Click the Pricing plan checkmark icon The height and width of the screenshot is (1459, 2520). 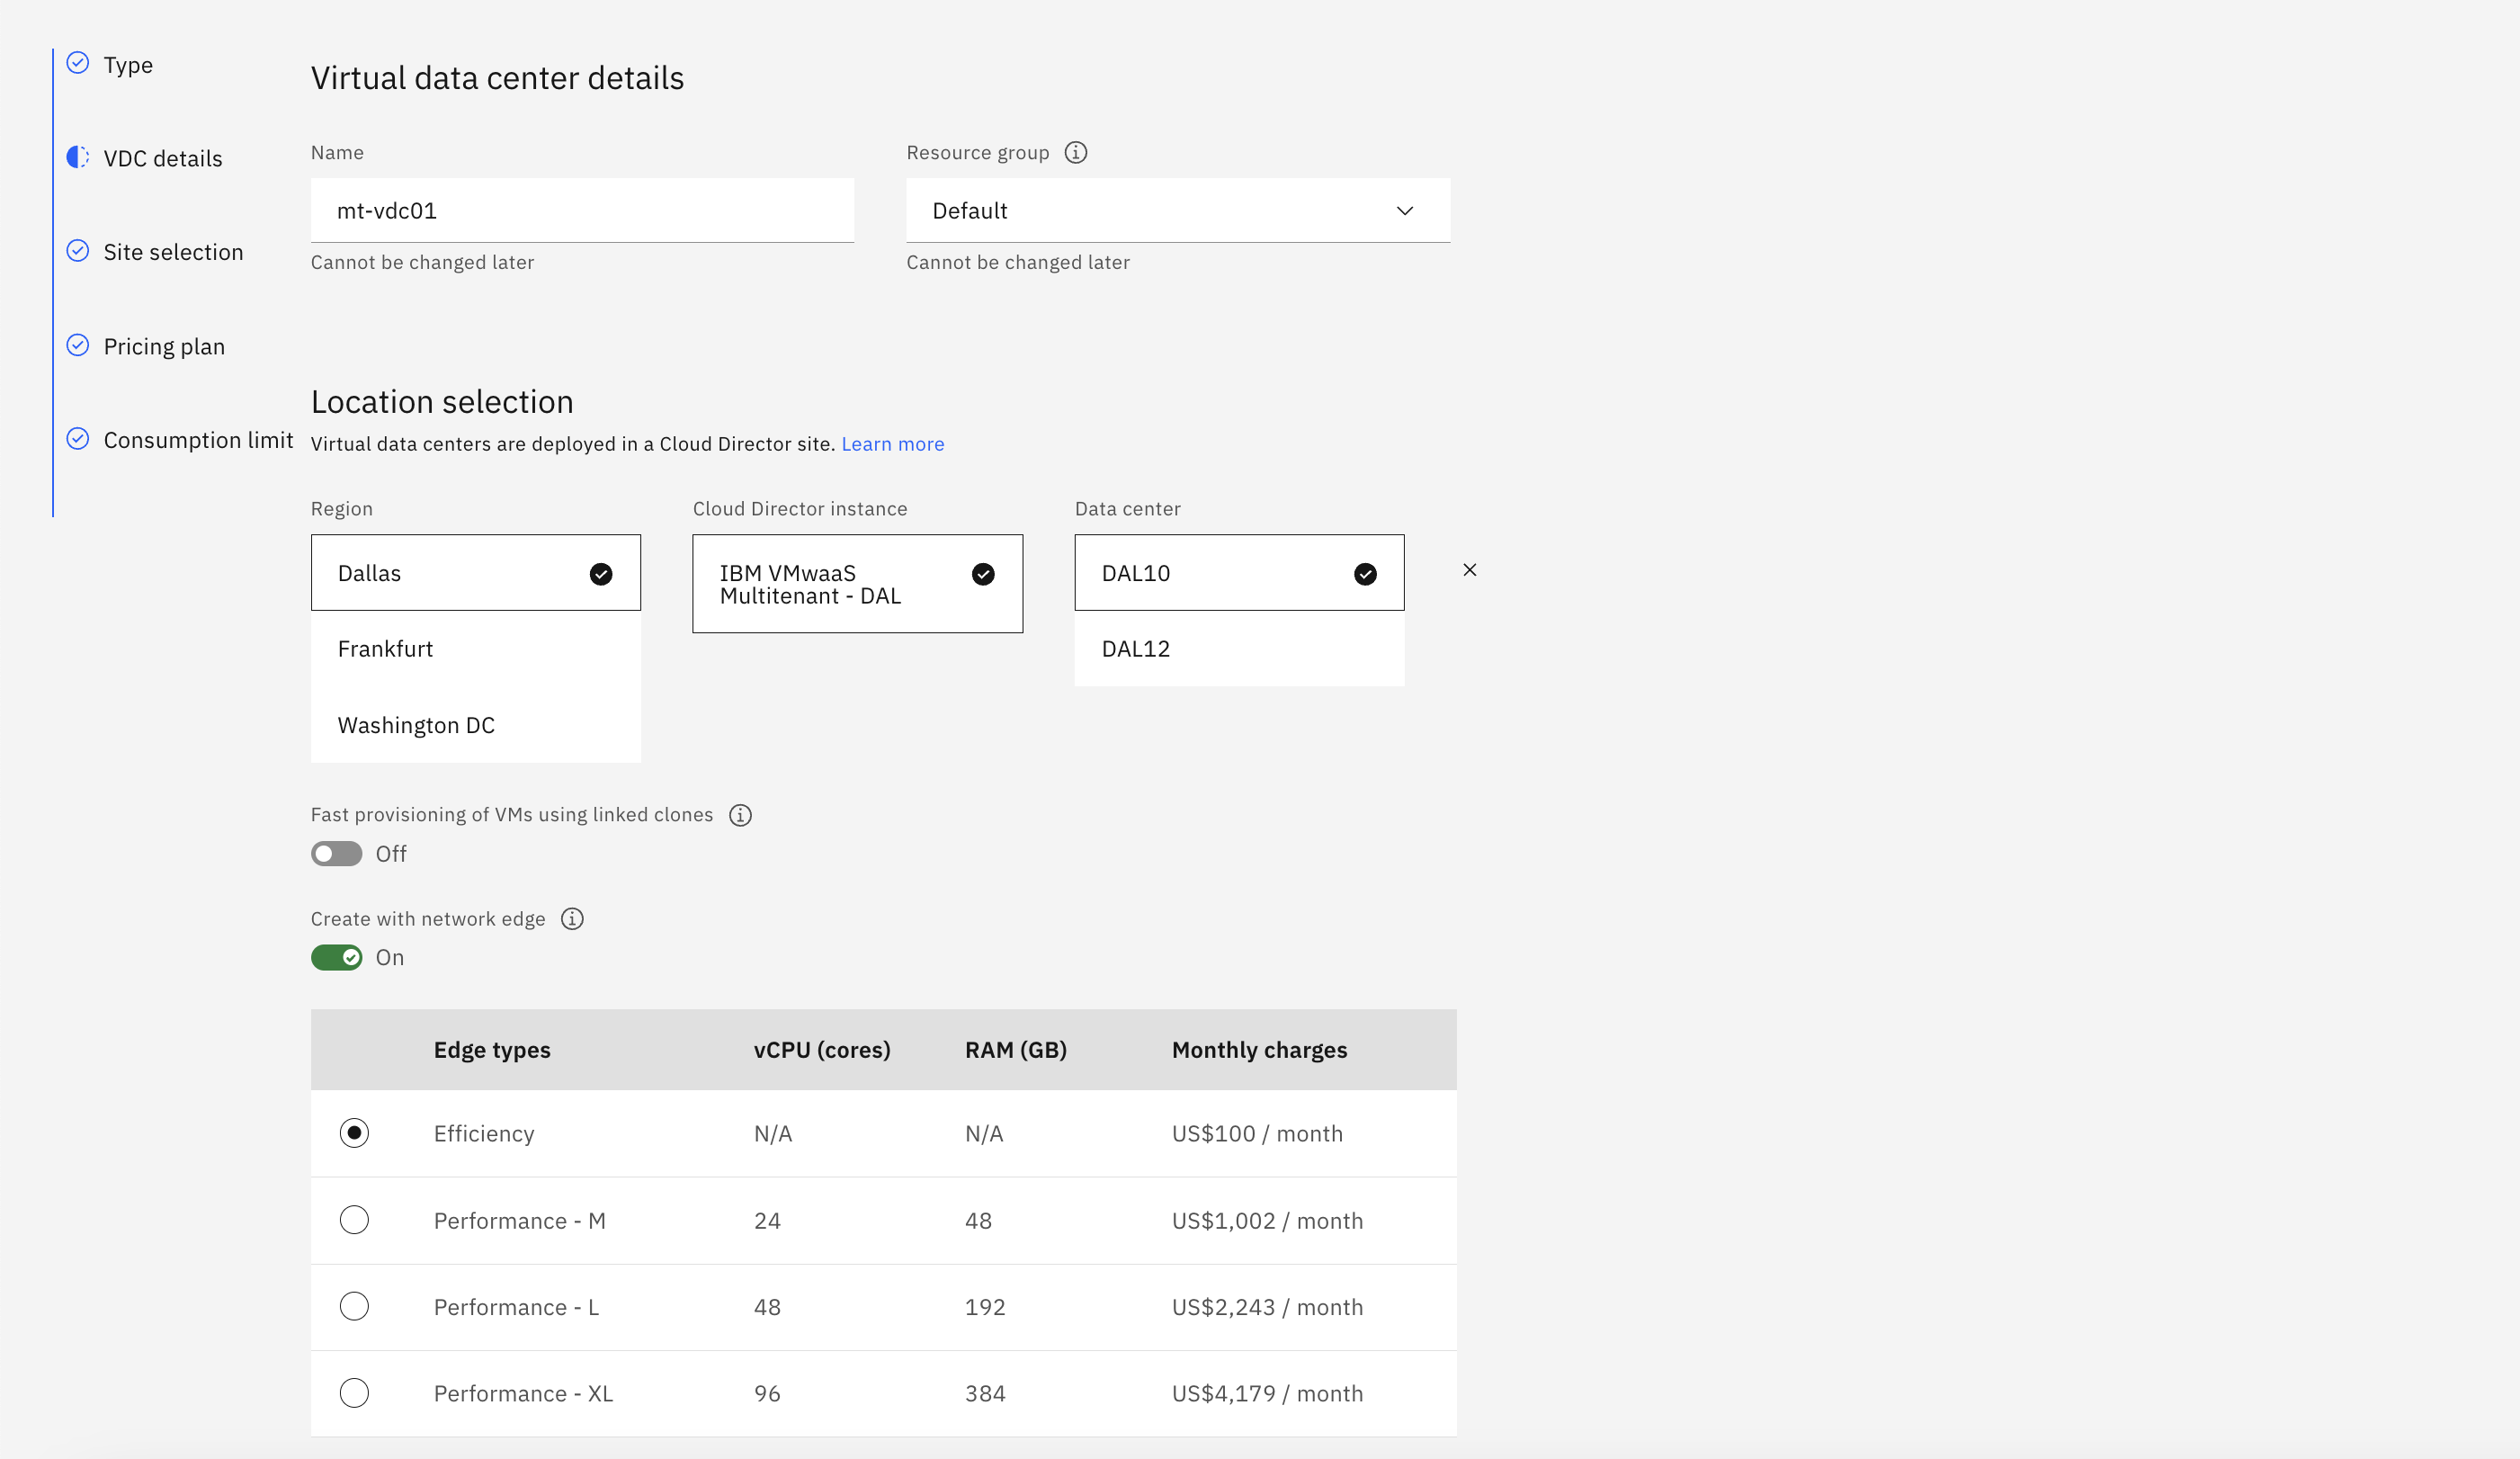point(78,346)
